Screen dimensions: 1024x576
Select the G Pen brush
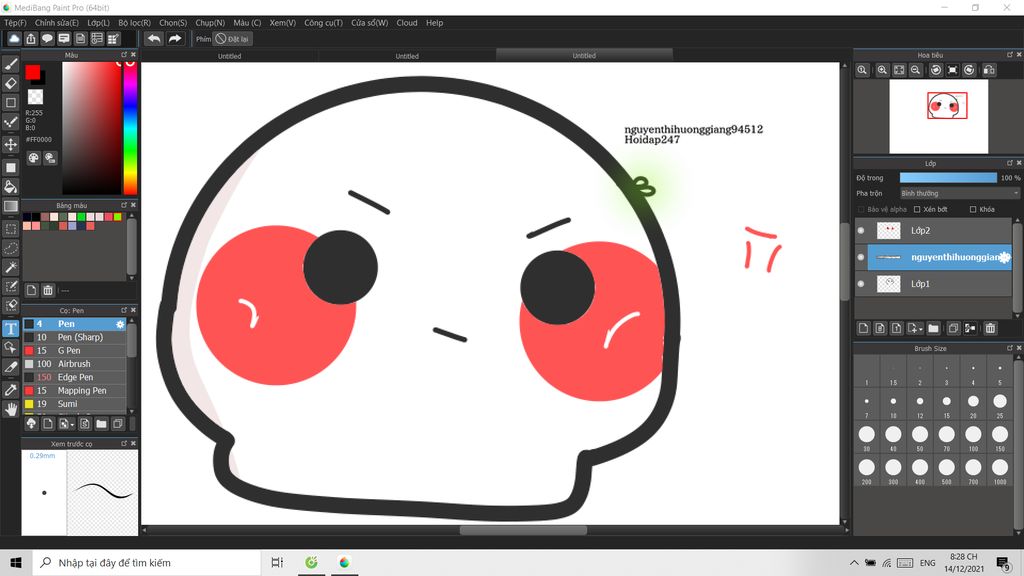pos(74,351)
